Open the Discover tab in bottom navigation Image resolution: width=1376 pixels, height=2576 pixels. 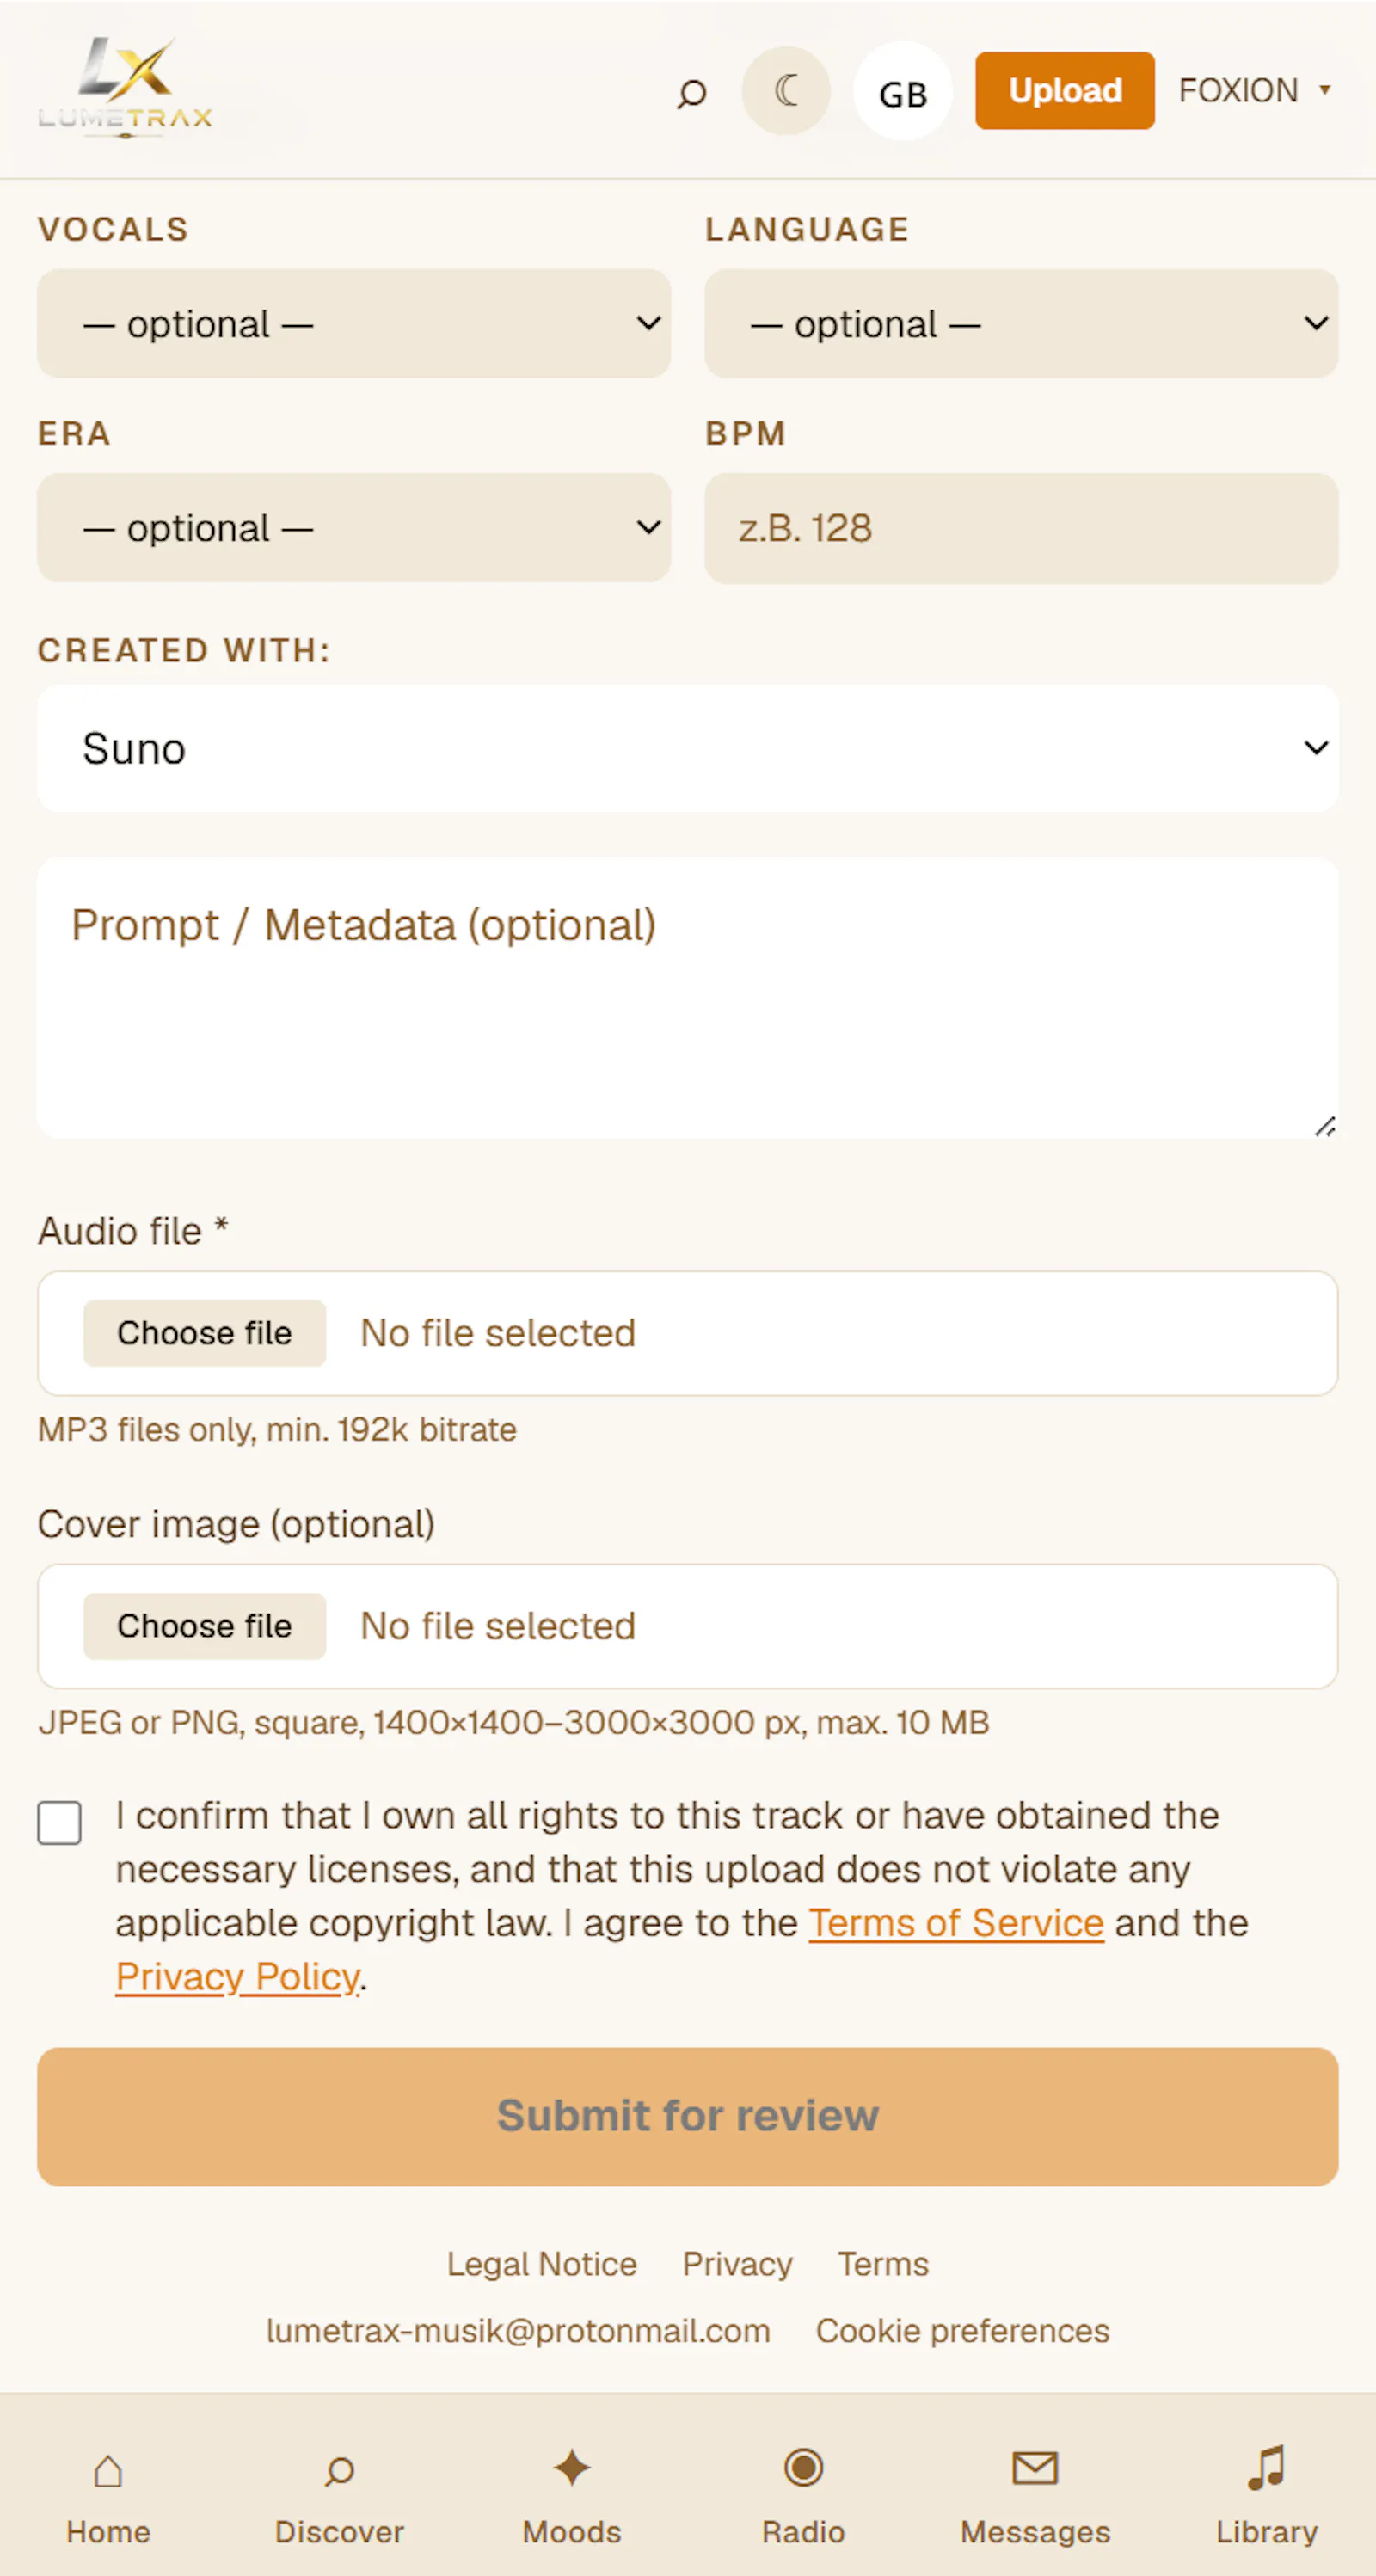tap(340, 2496)
